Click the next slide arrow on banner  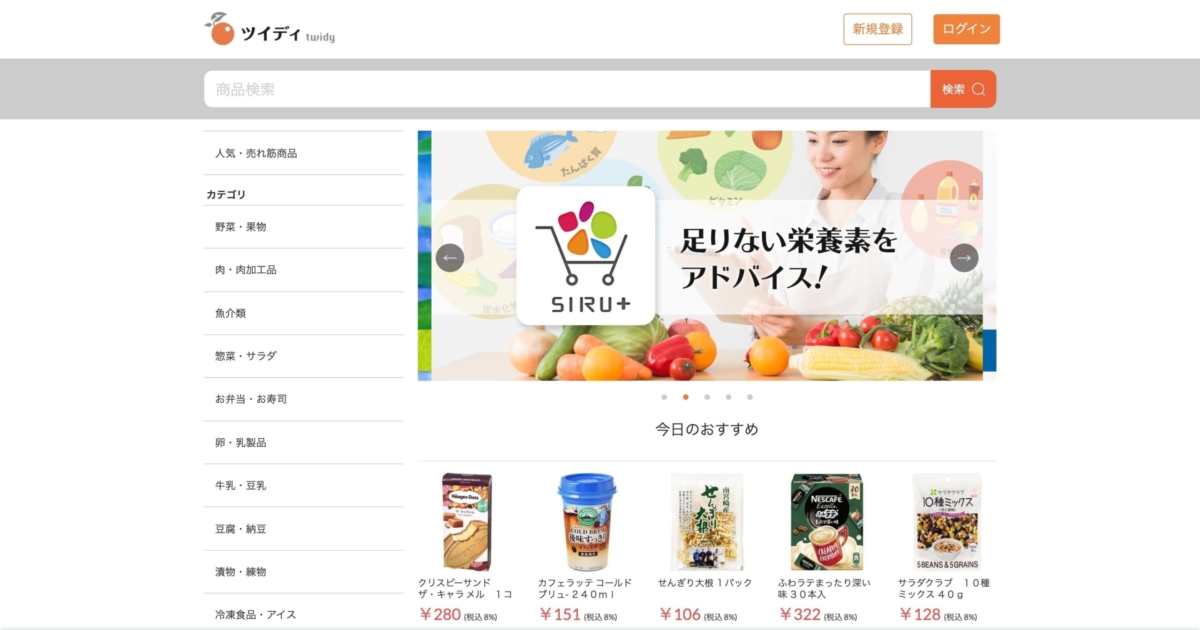pos(964,258)
